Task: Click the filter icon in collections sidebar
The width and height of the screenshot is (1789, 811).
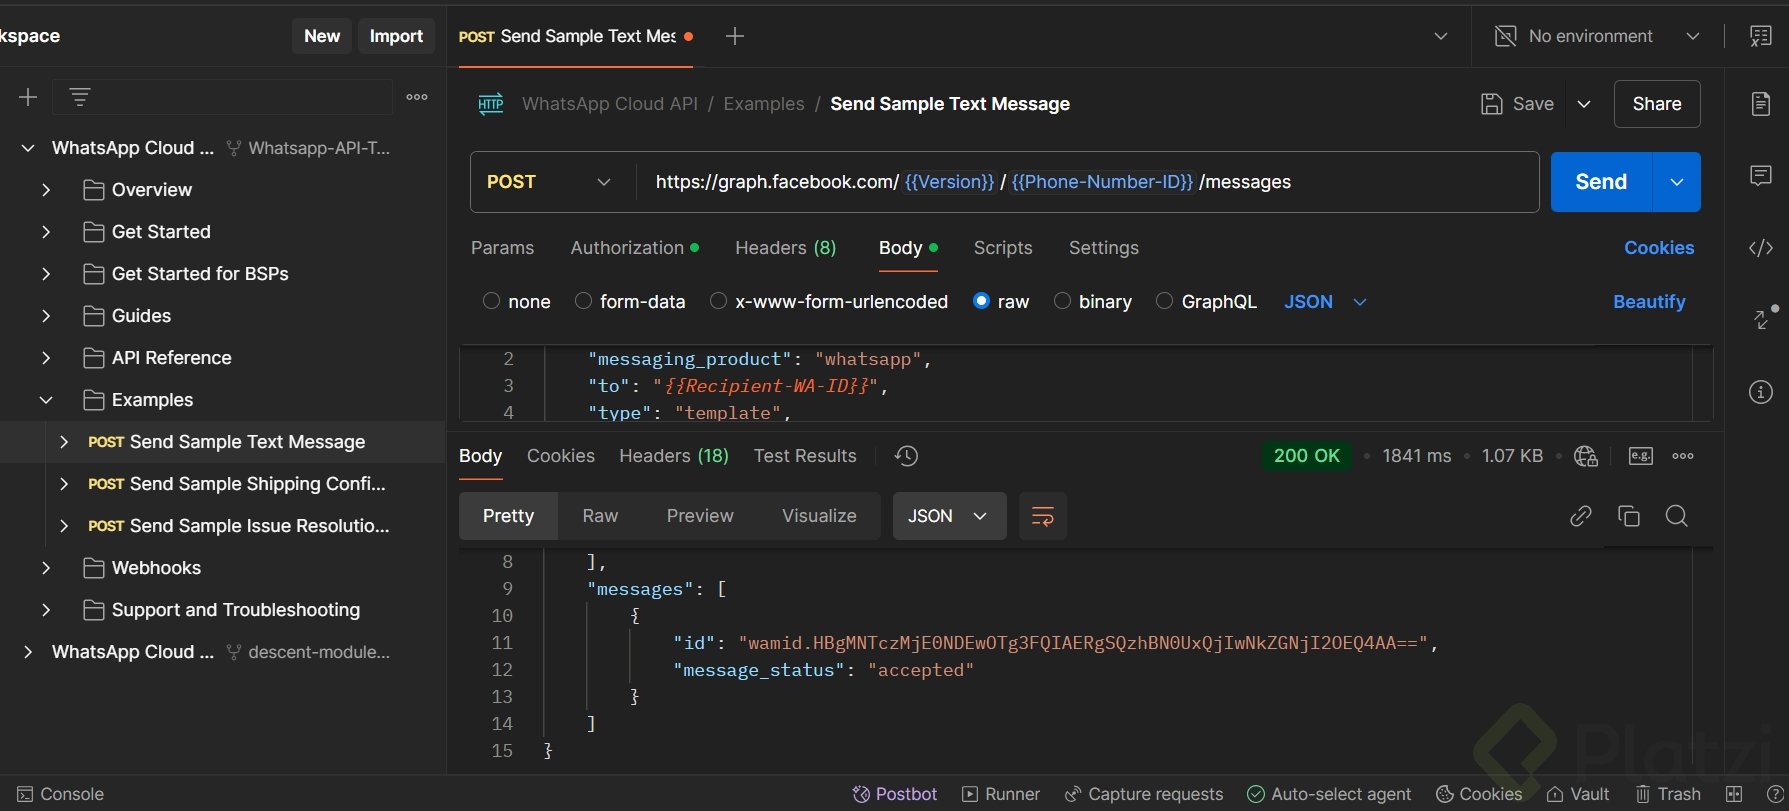Action: point(80,97)
